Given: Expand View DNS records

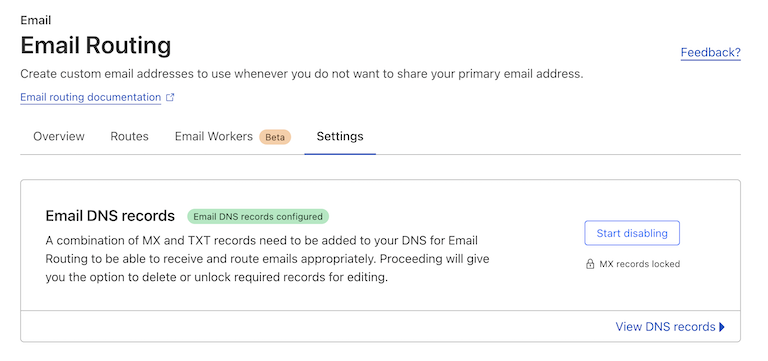Looking at the screenshot, I should pyautogui.click(x=670, y=327).
